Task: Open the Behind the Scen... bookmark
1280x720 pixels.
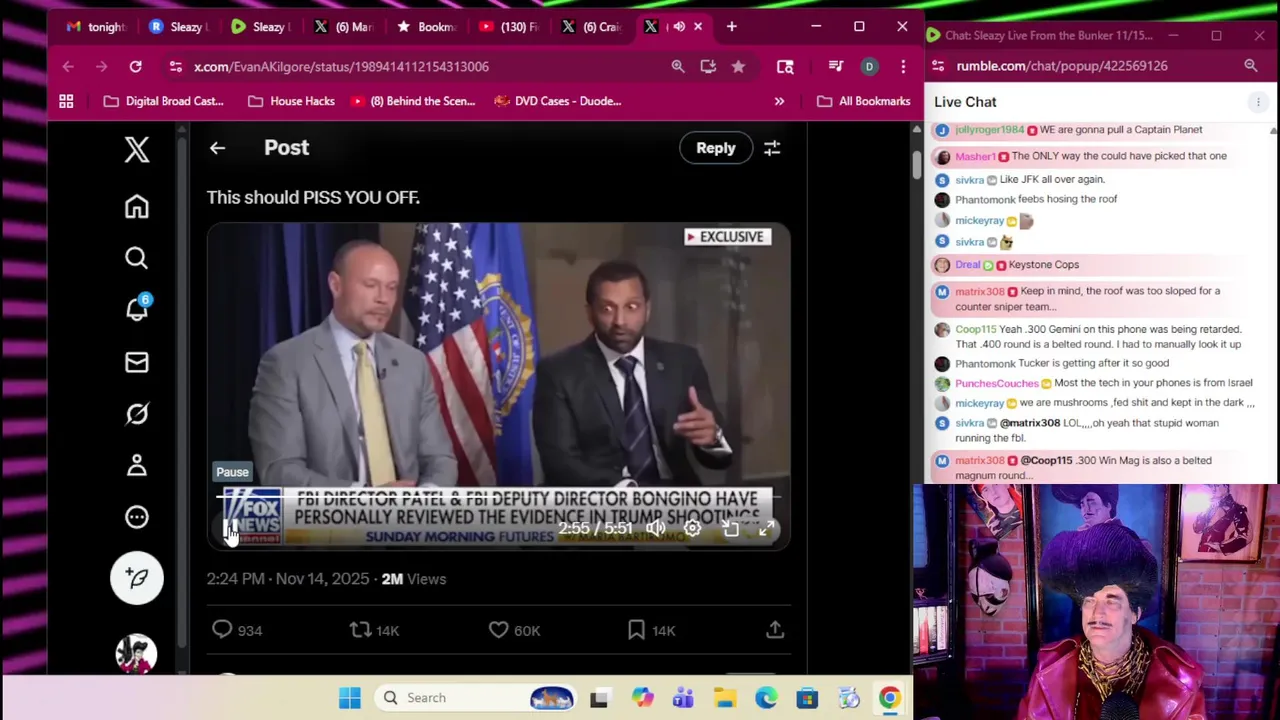Action: tap(412, 101)
